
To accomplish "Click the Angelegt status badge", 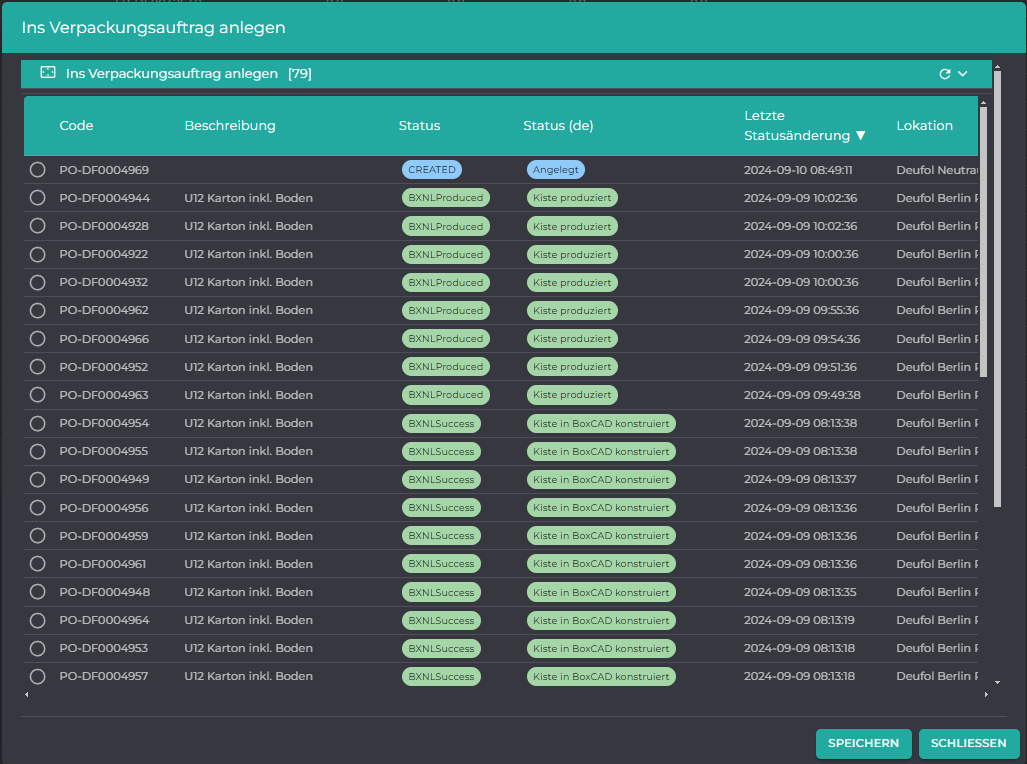I will [x=555, y=170].
